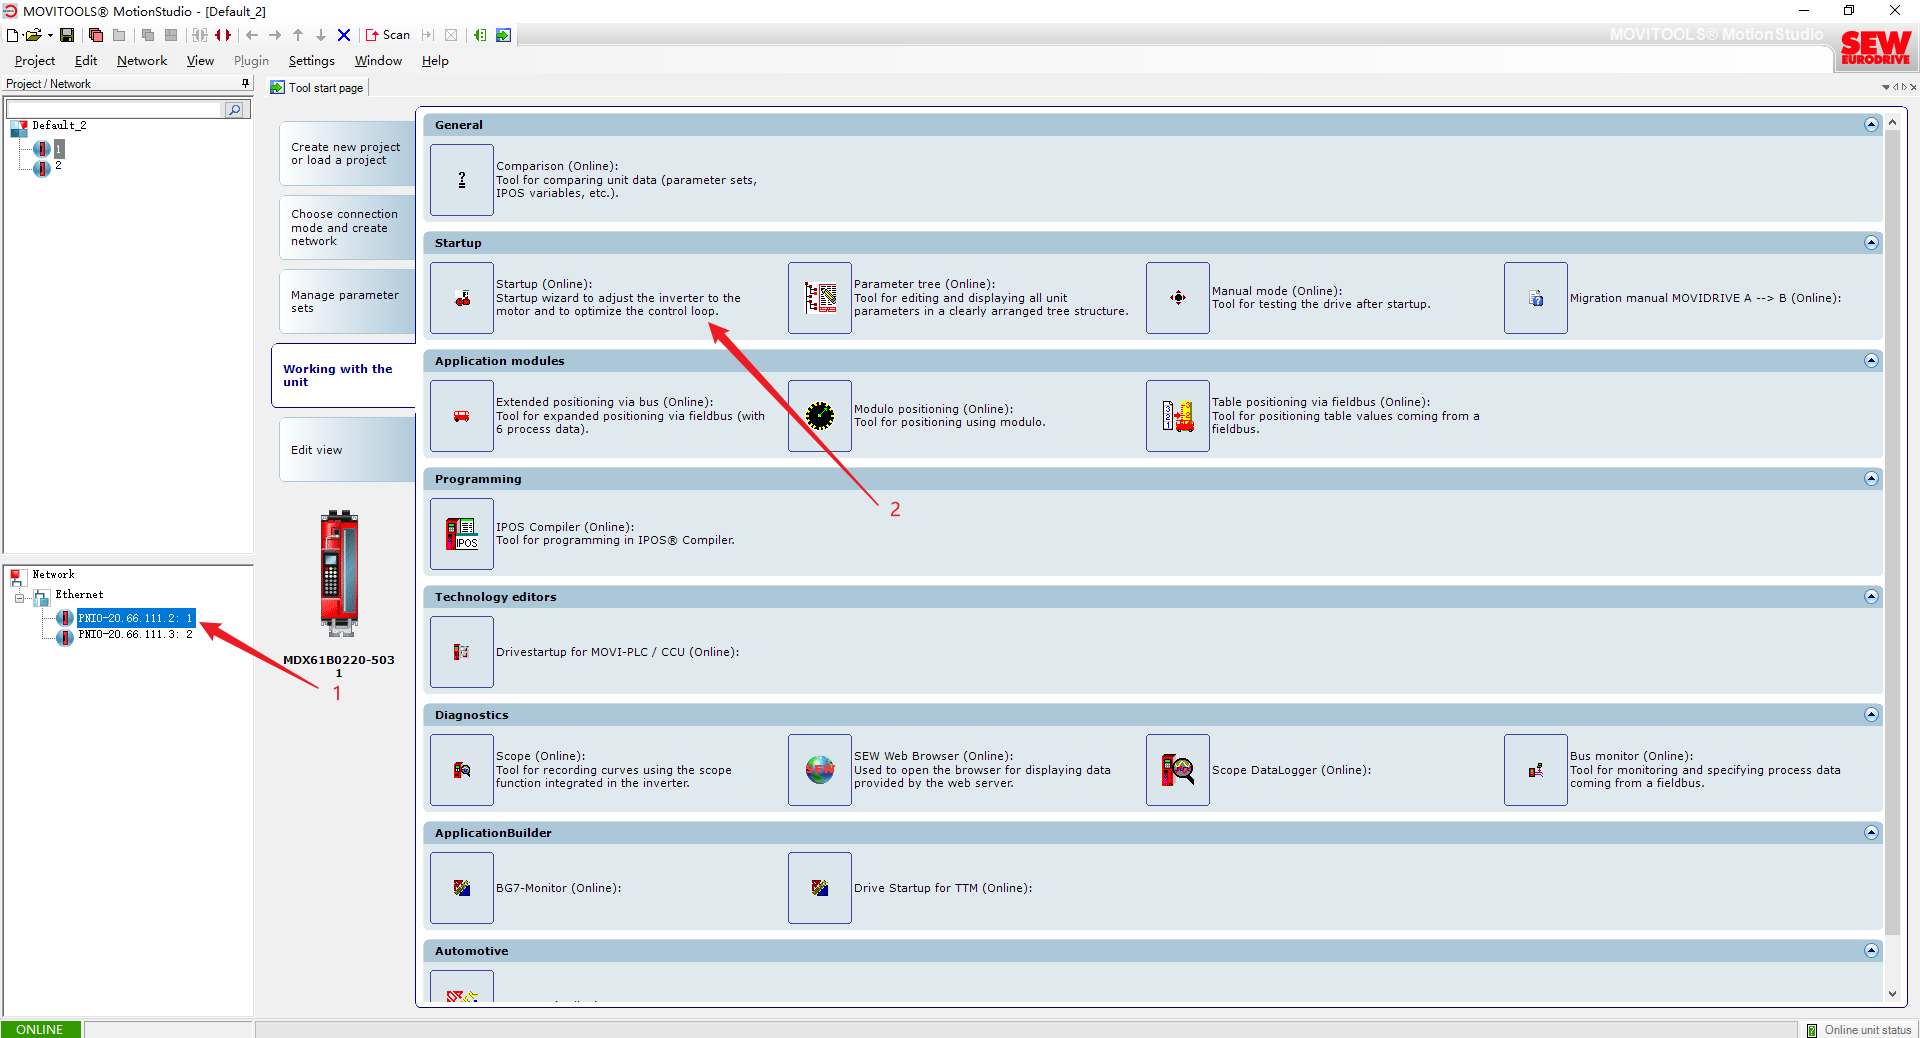Click the Save project toolbar icon
Screen dimensions: 1920x1038
pyautogui.click(x=67, y=35)
